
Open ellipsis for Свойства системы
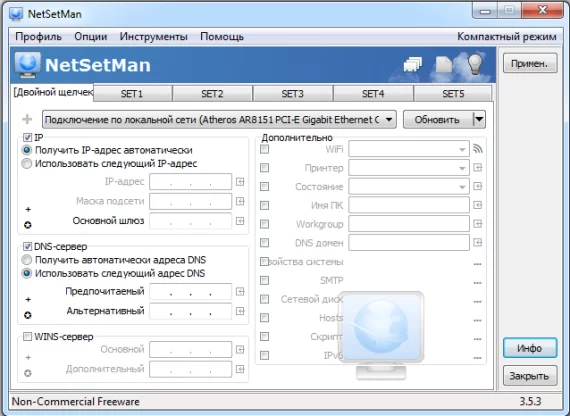pyautogui.click(x=478, y=264)
